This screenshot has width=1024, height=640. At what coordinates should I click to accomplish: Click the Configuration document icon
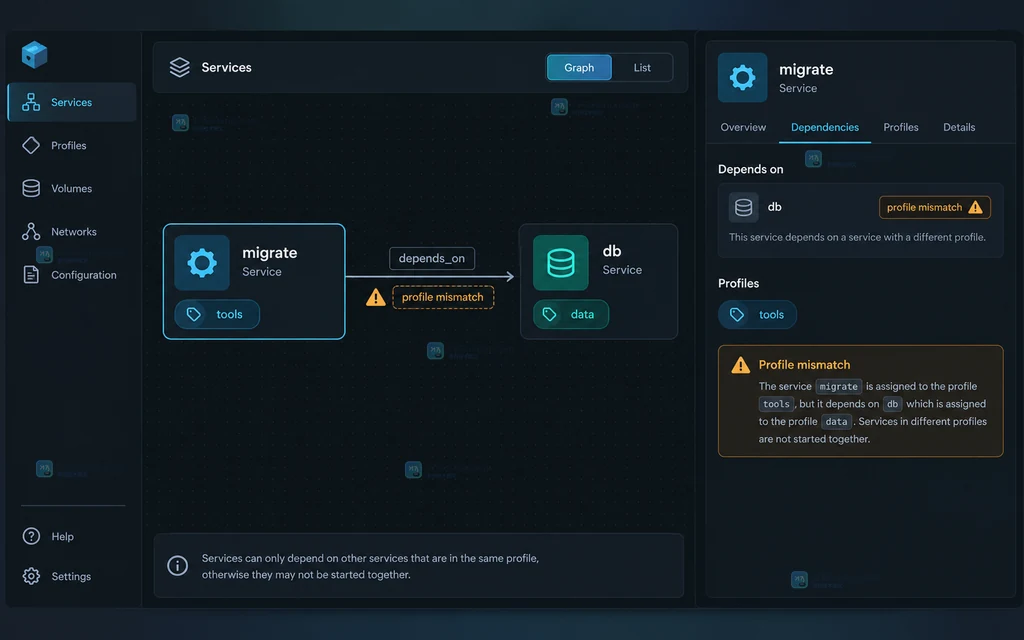[x=31, y=275]
